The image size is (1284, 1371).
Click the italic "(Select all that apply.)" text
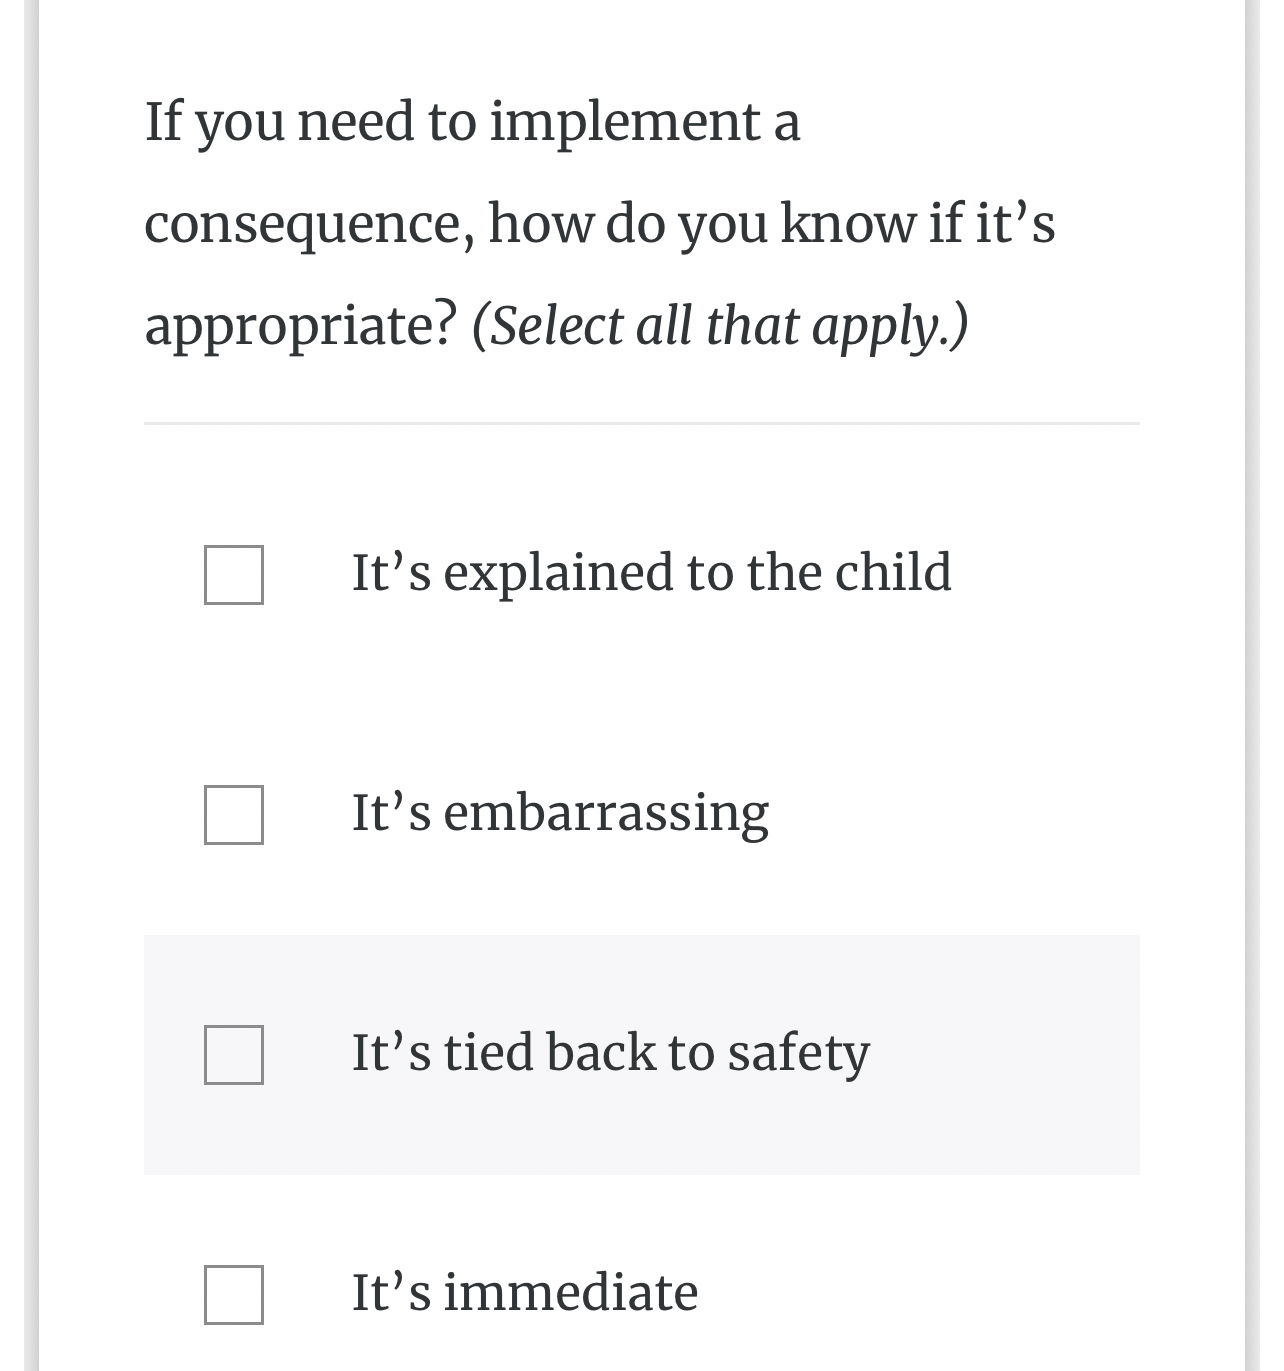[x=721, y=323]
